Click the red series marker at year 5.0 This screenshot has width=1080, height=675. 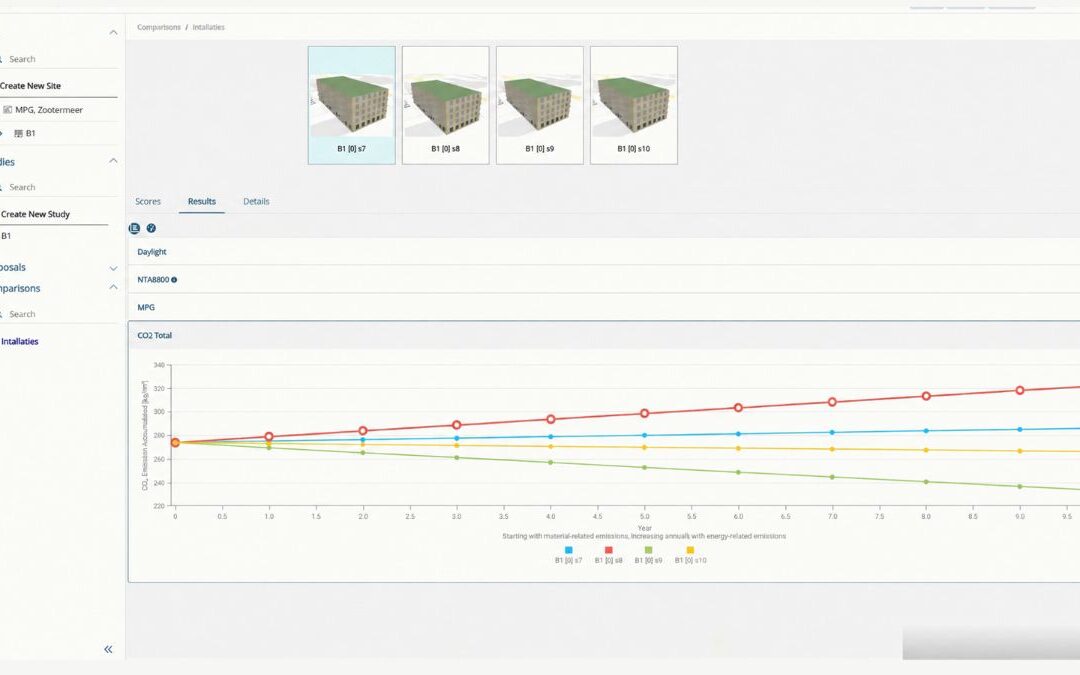(645, 413)
